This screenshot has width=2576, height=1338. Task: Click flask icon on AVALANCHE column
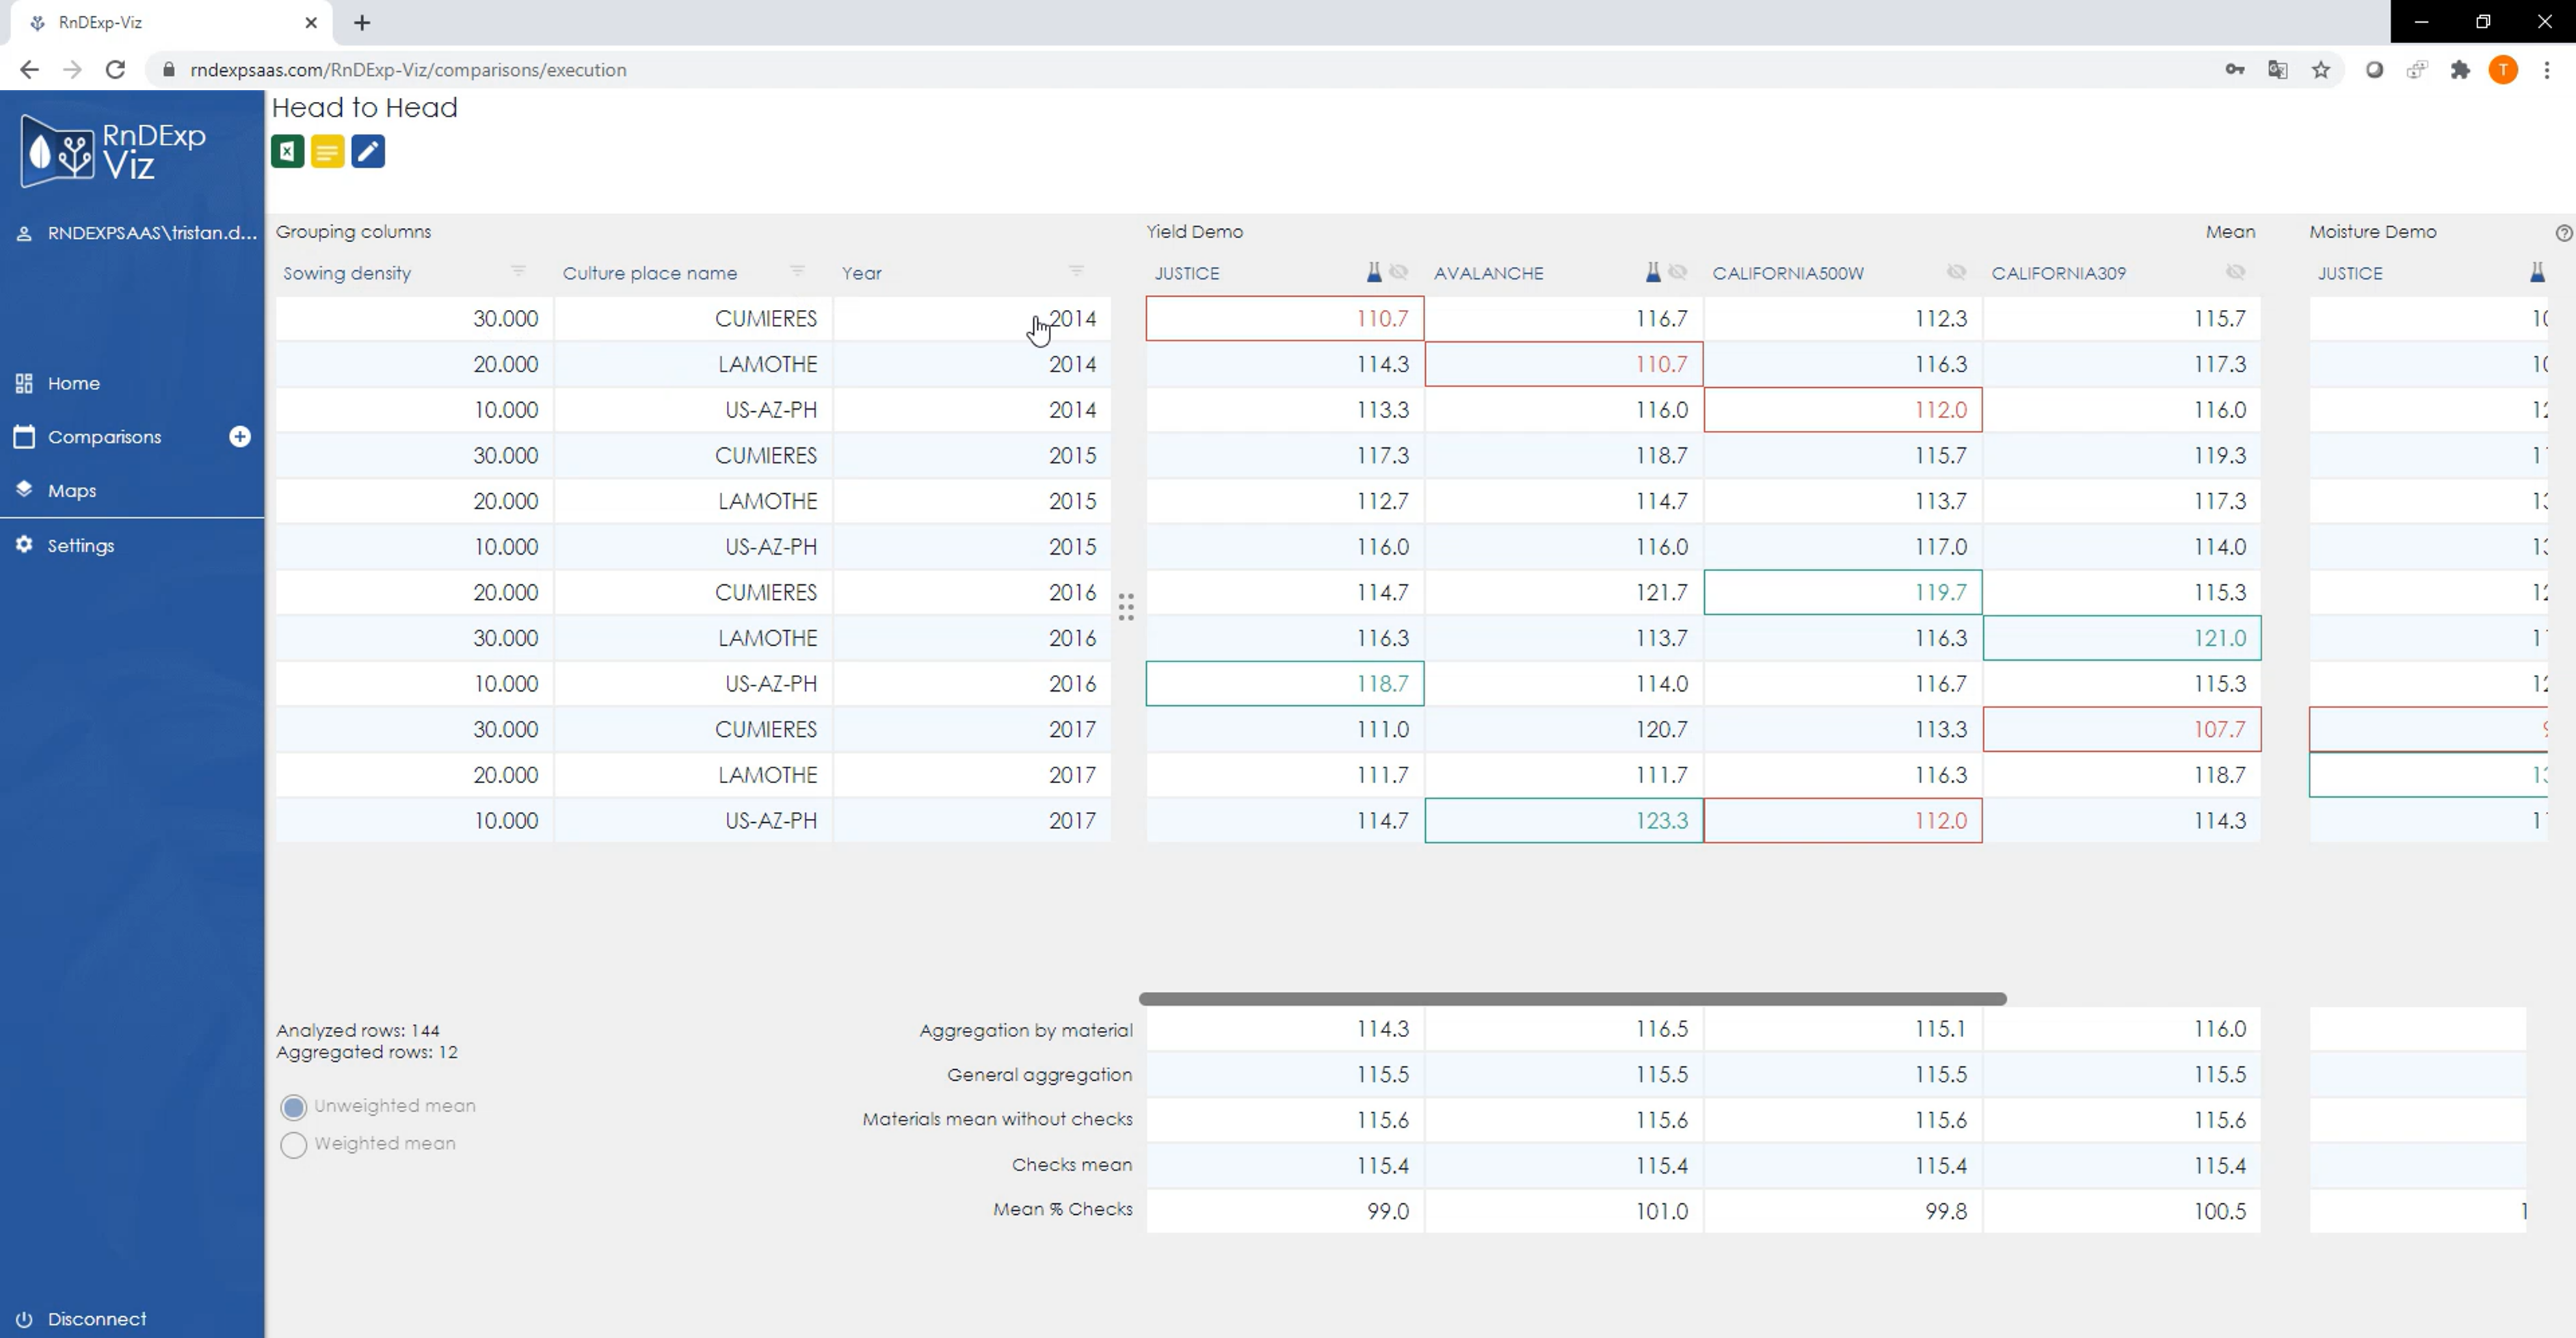[1653, 272]
